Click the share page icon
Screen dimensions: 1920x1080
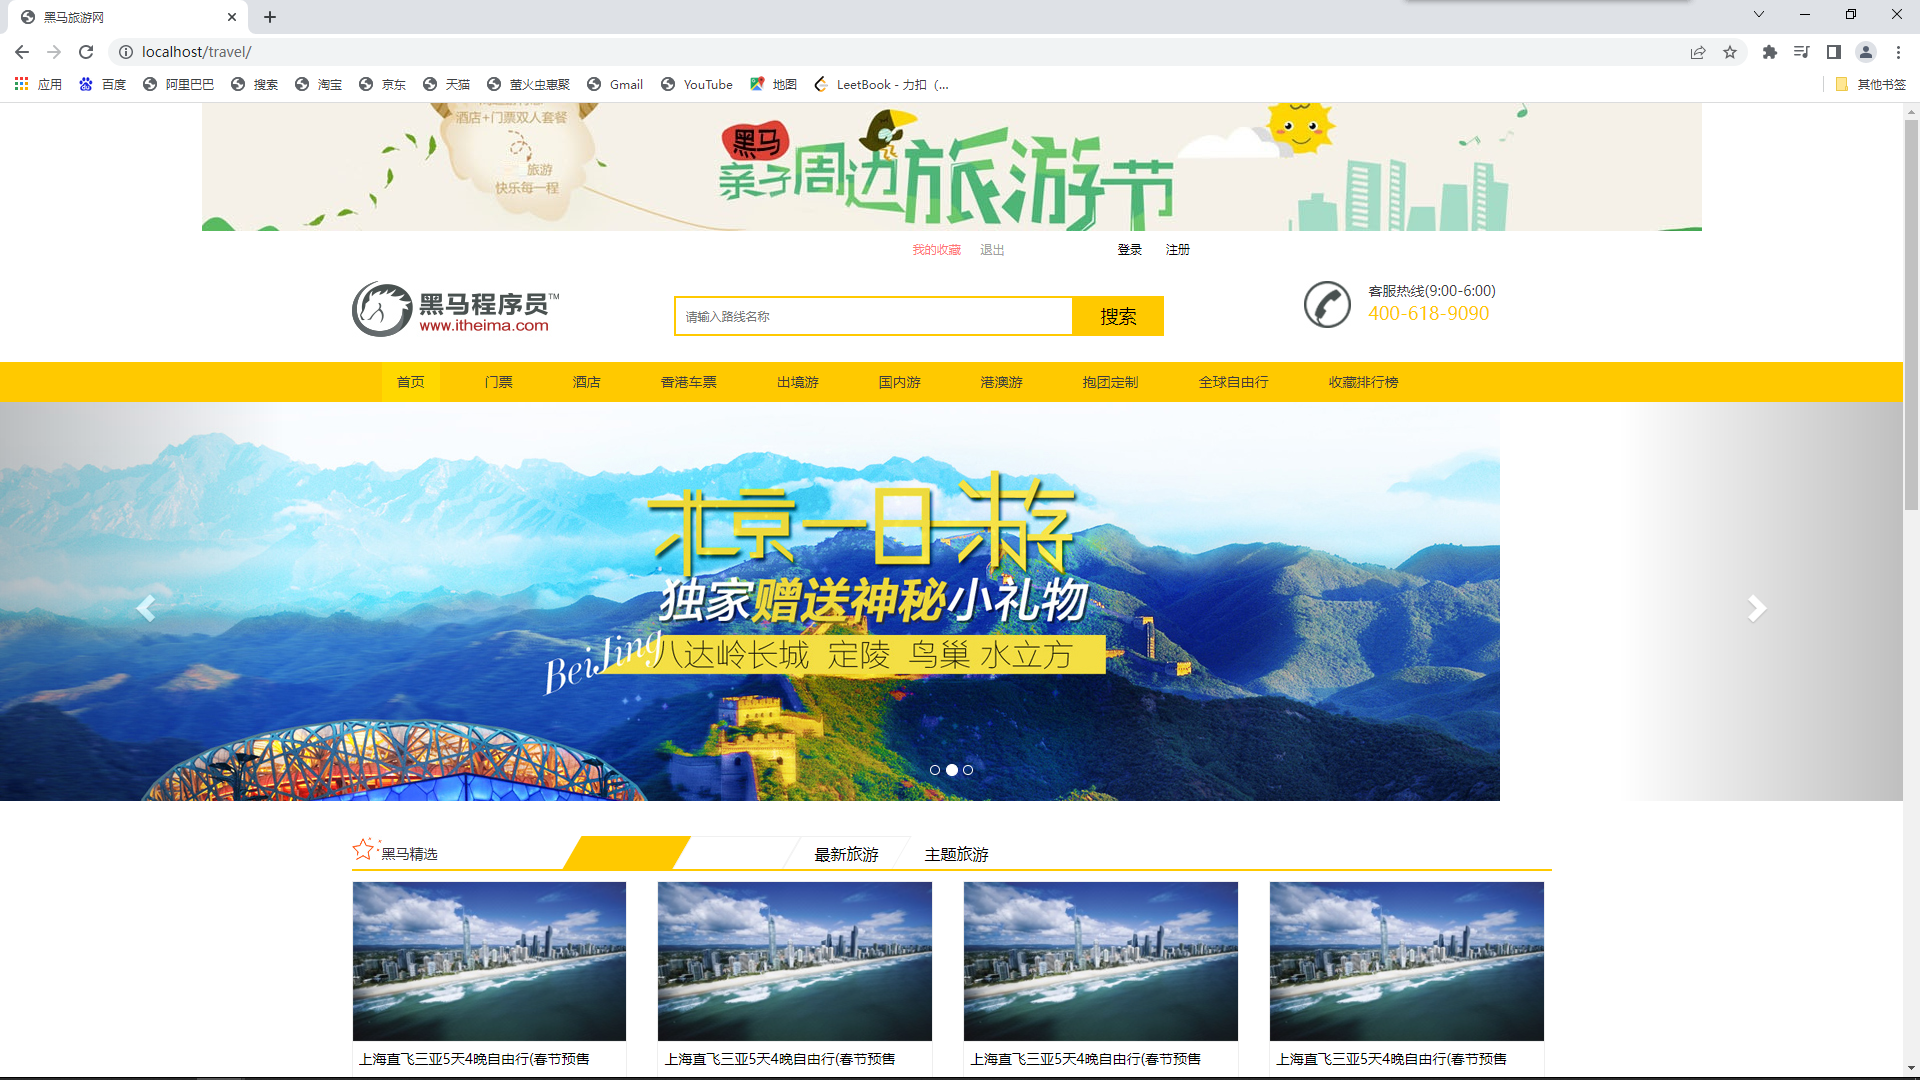(x=1697, y=52)
